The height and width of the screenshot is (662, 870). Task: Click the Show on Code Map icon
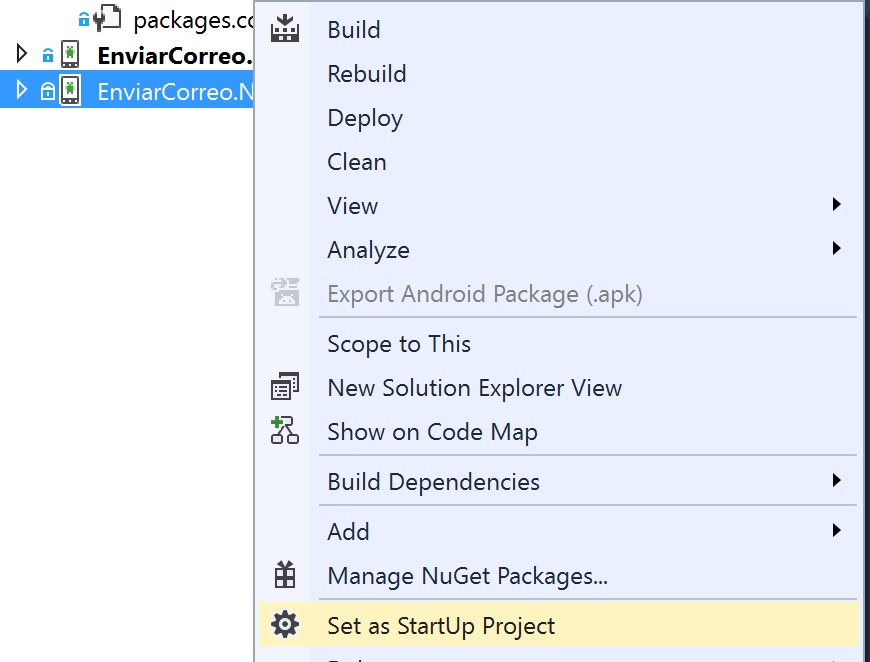[285, 432]
